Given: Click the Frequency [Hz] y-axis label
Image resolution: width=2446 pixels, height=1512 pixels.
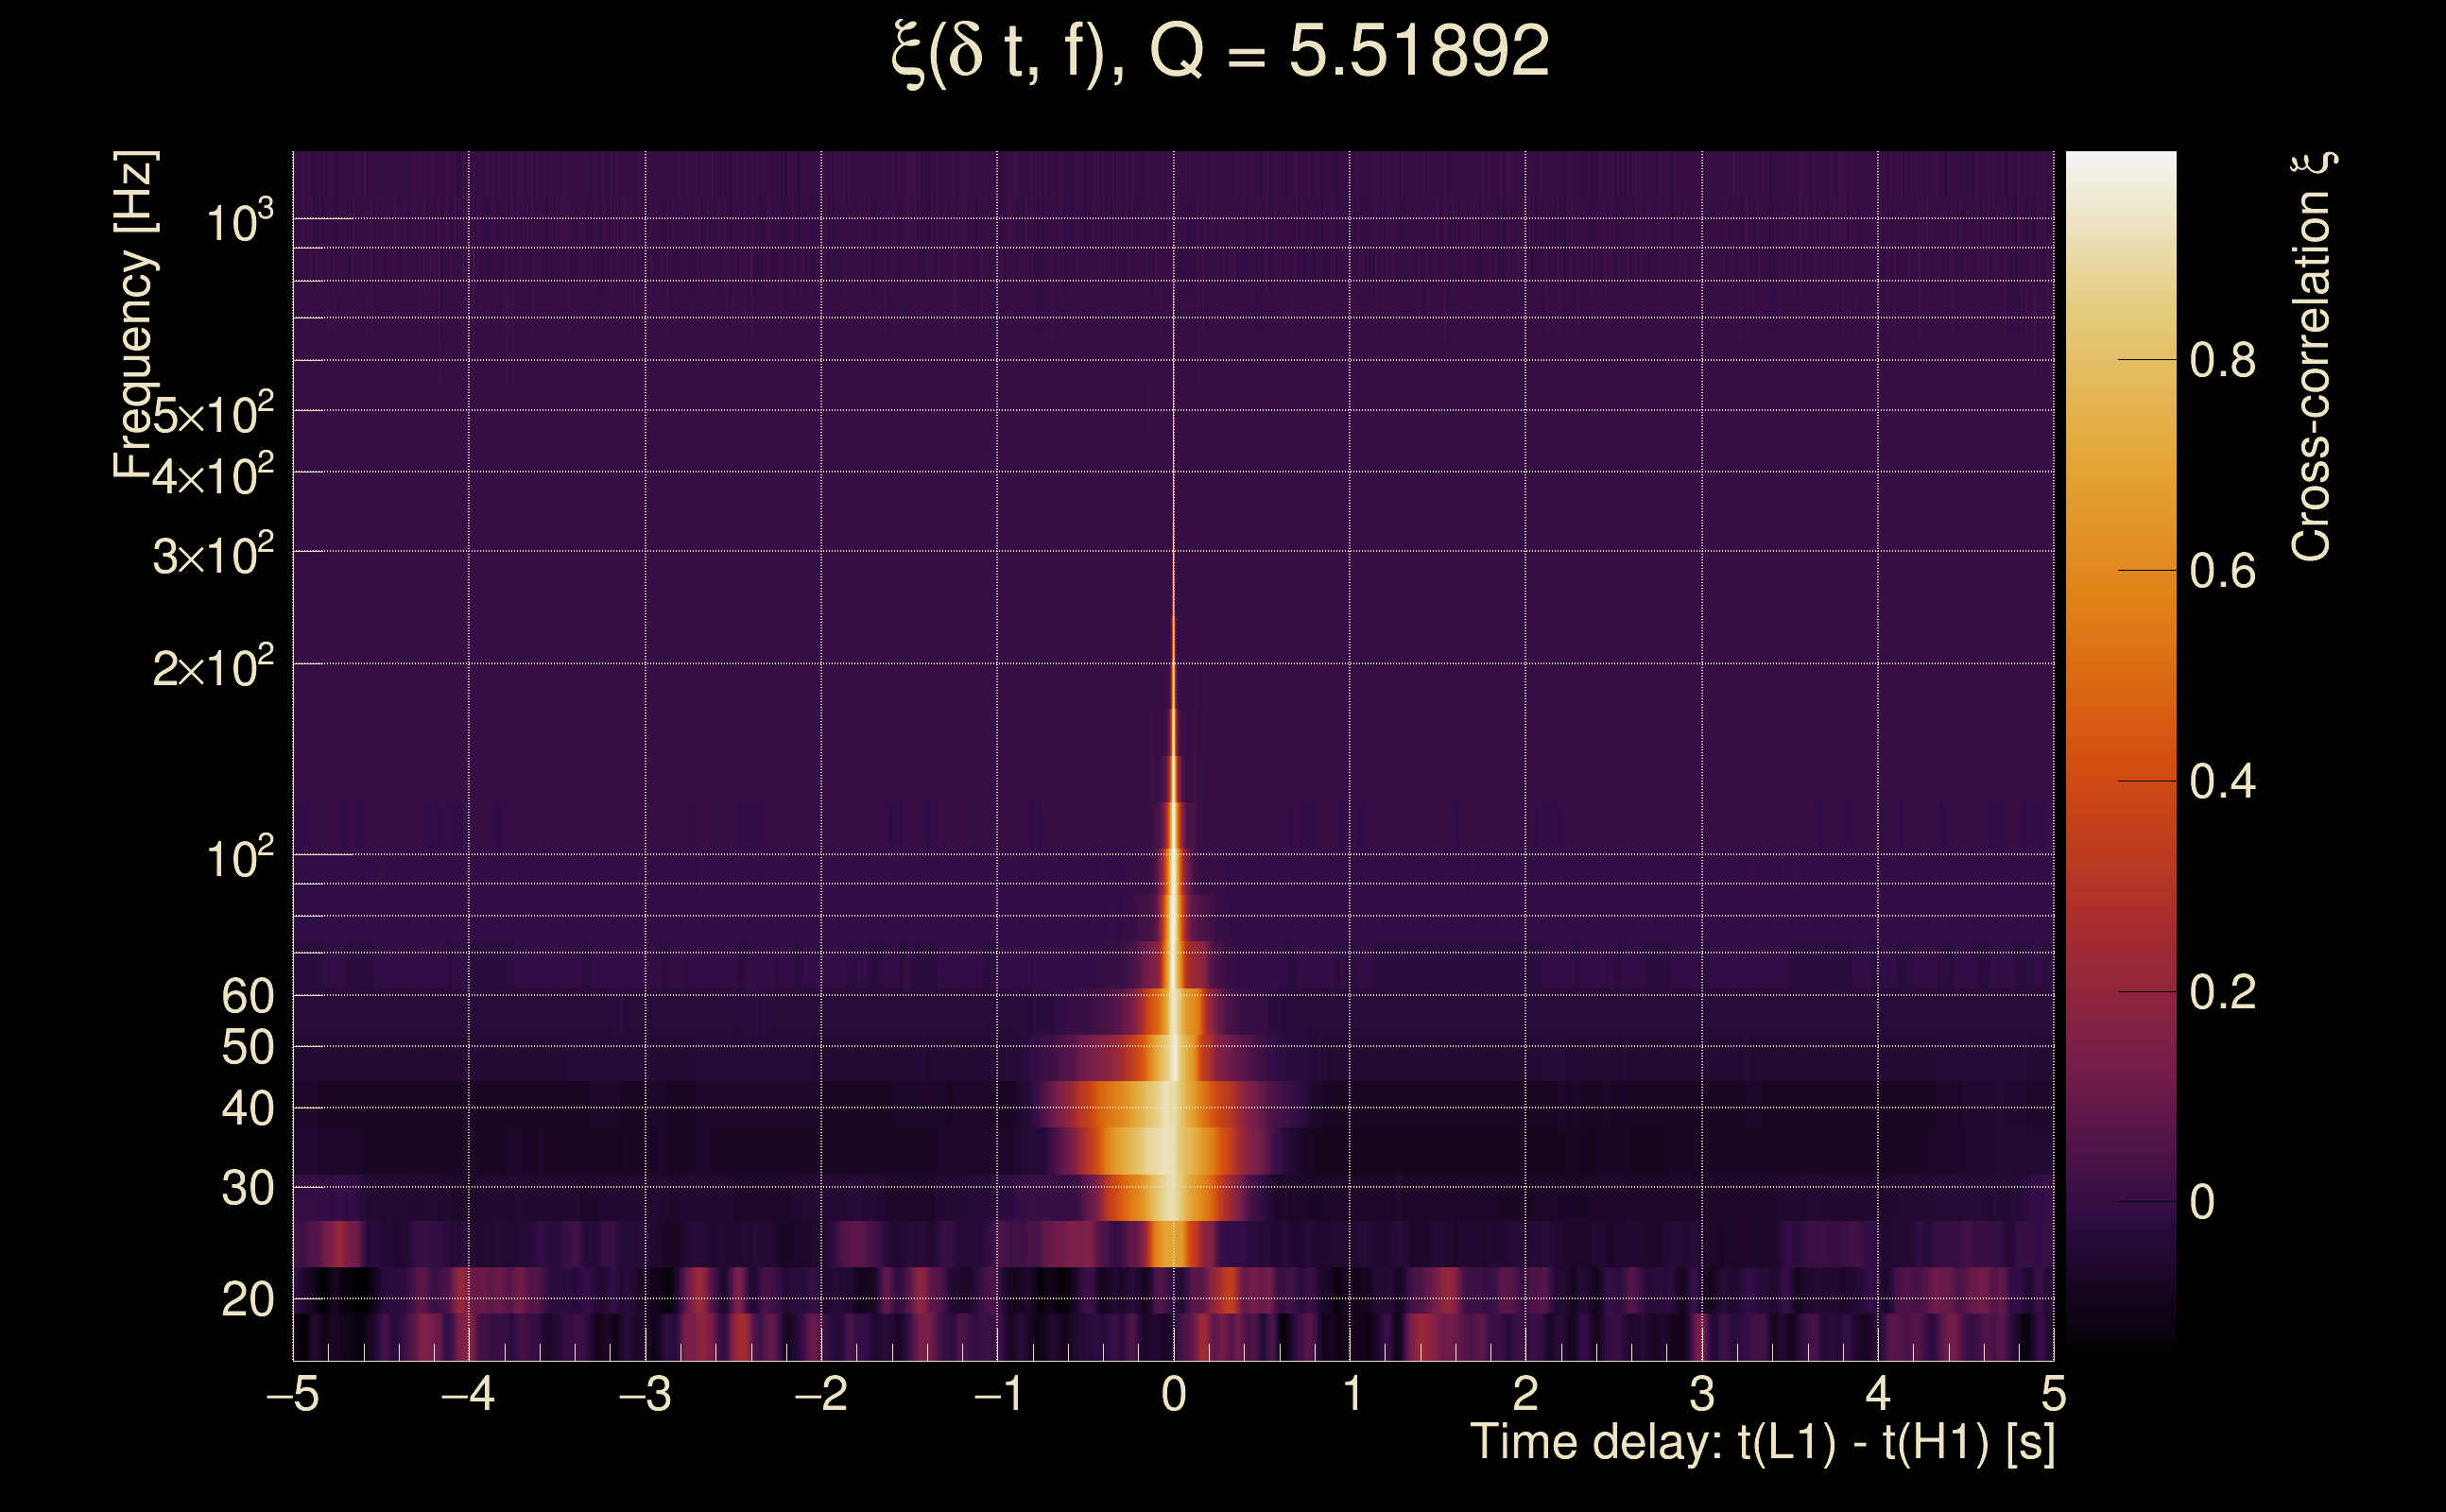Looking at the screenshot, I should click(x=134, y=315).
